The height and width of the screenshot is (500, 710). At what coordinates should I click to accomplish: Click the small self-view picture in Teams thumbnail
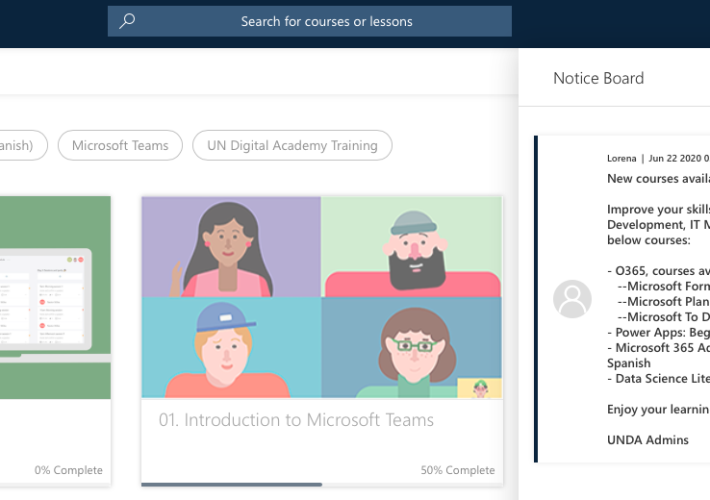[x=478, y=388]
